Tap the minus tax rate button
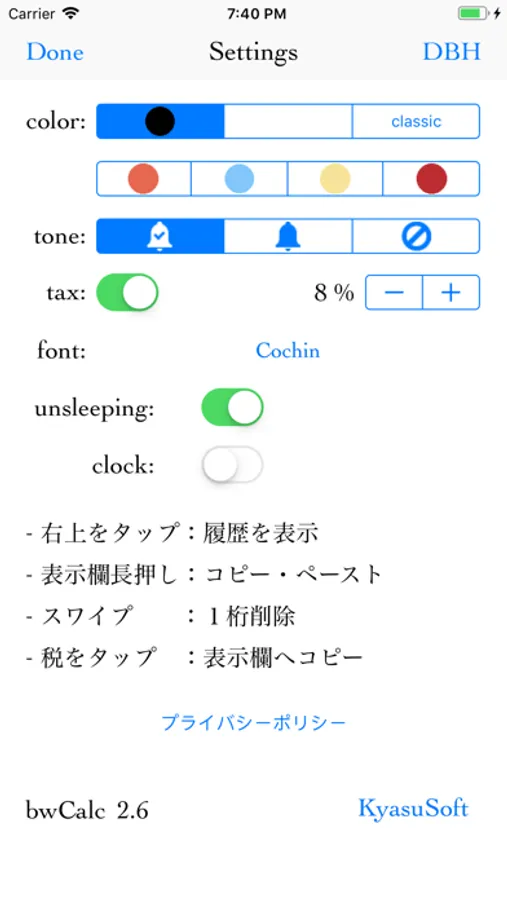 click(394, 293)
